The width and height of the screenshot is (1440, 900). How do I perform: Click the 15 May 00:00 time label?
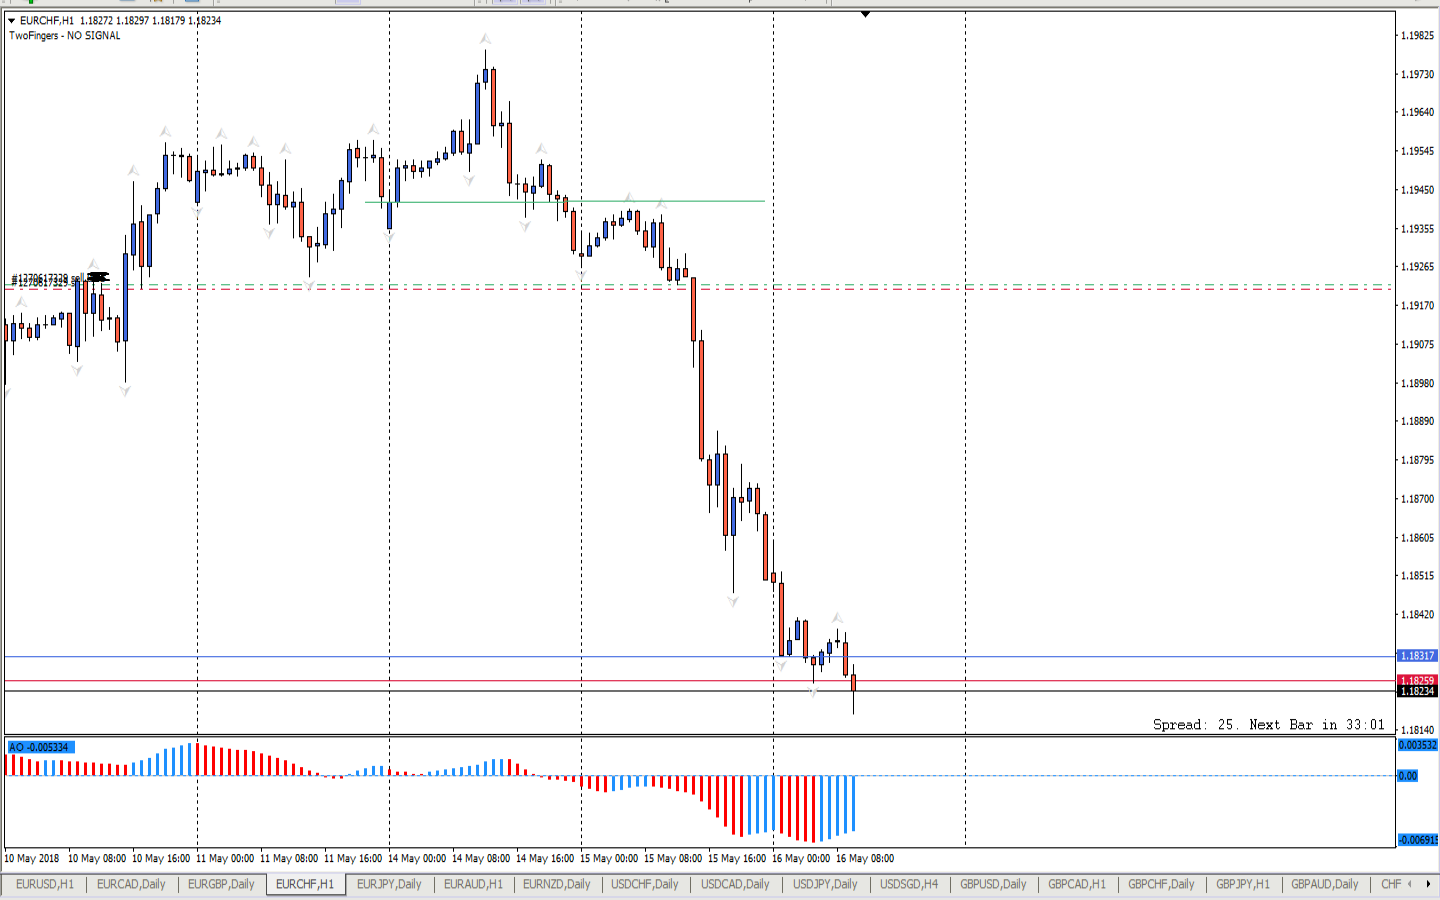pos(609,858)
